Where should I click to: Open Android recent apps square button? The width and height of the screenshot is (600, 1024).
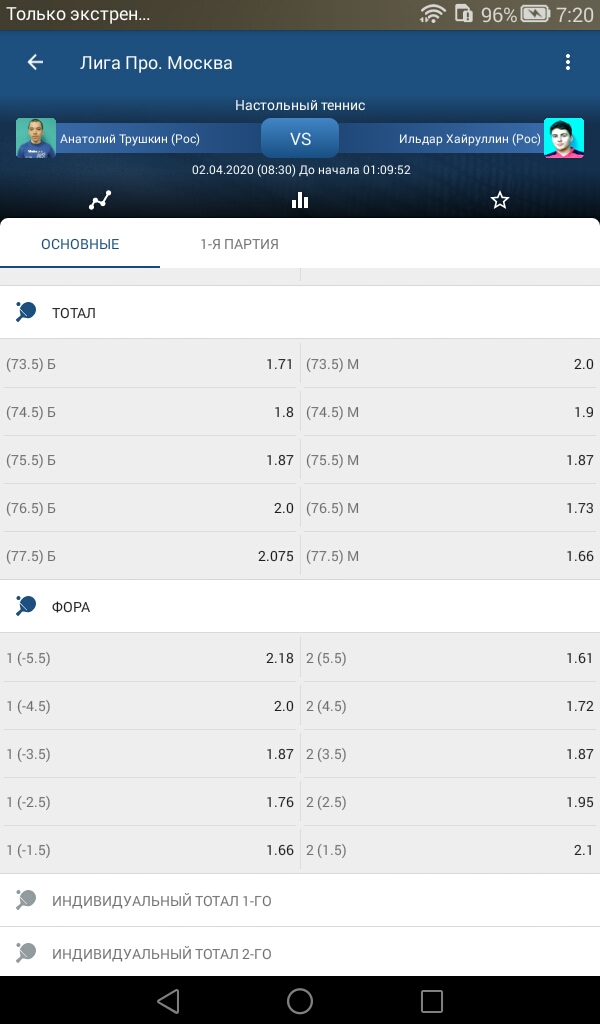(432, 1000)
